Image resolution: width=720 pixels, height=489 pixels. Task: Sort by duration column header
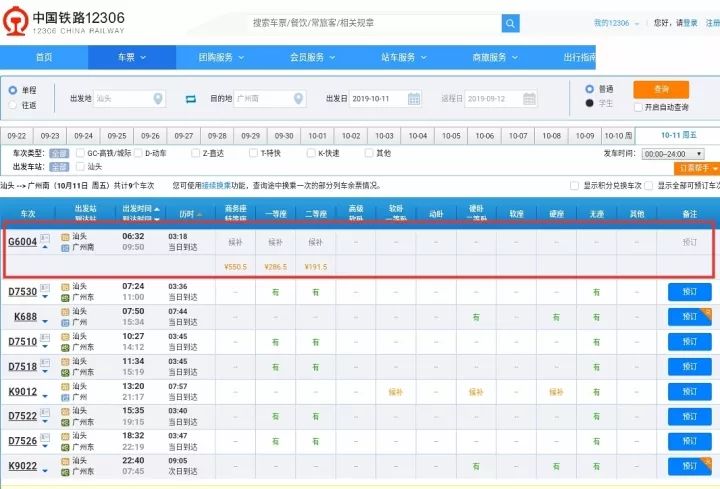click(191, 214)
